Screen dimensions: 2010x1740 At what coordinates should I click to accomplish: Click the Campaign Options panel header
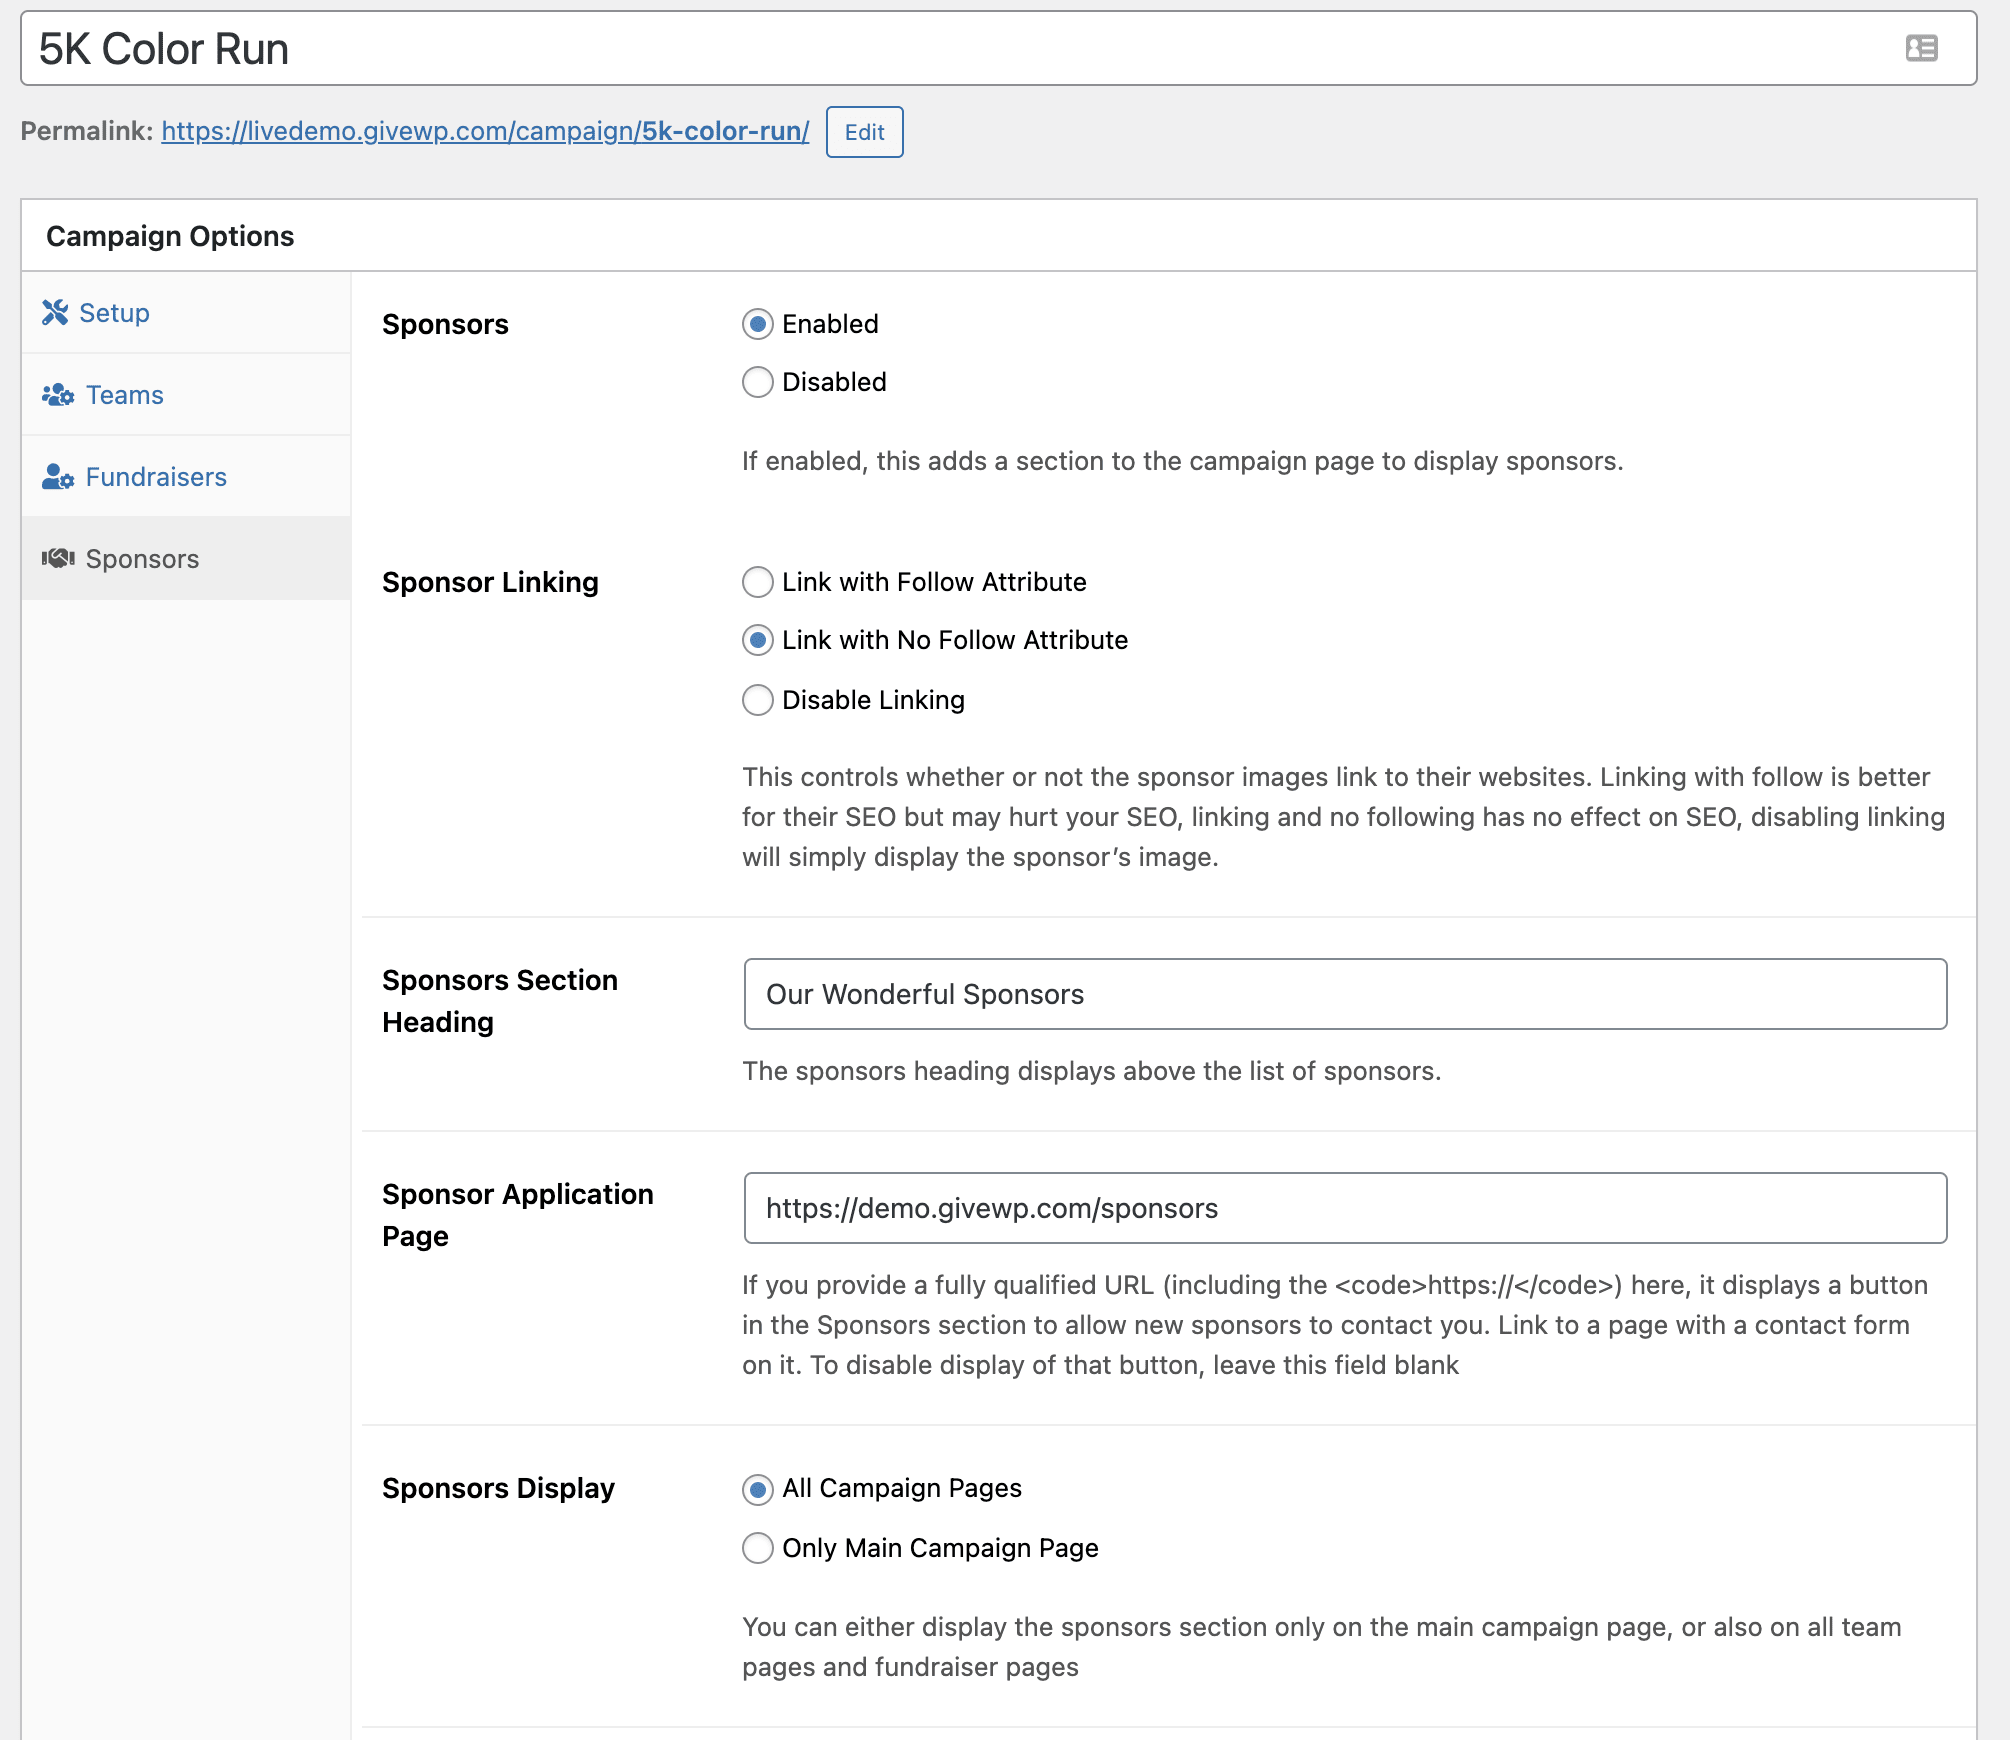point(998,236)
